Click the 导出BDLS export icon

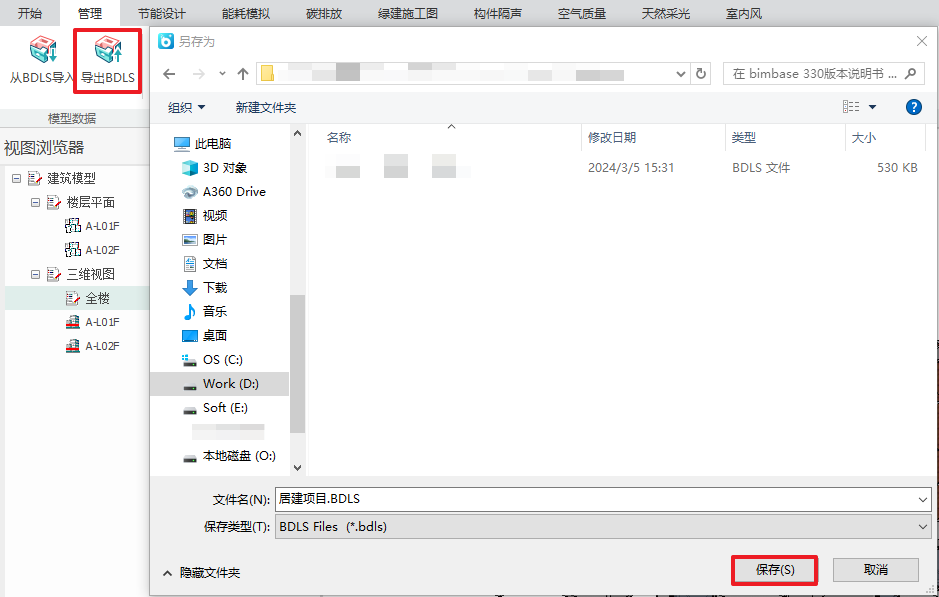(x=108, y=50)
